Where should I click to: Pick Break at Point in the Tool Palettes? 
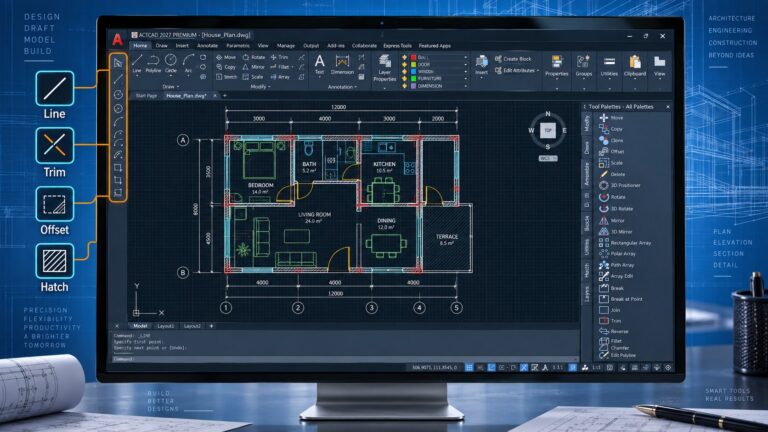pos(621,299)
